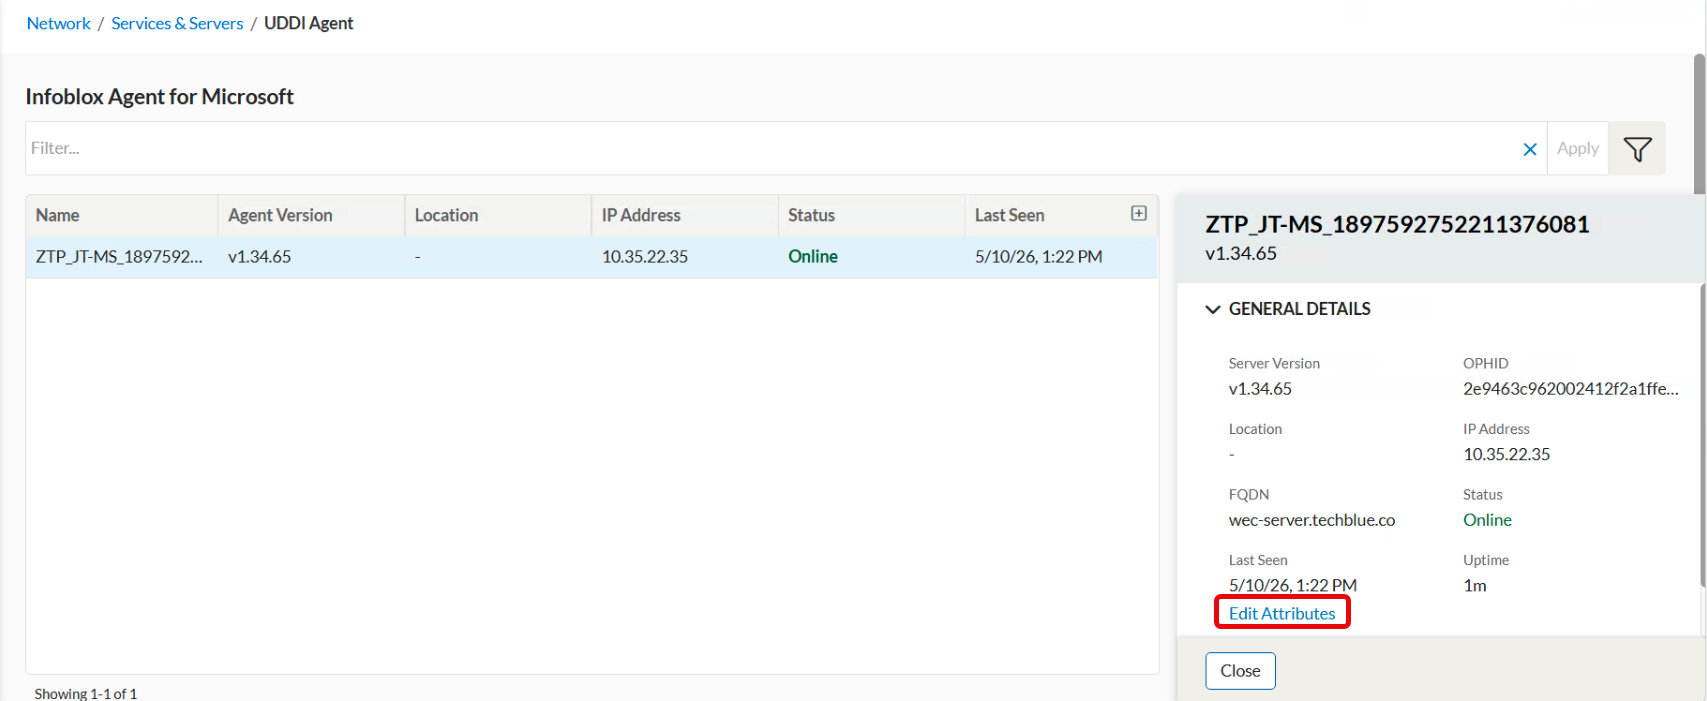Go to Services & Servers breadcrumb

(x=177, y=23)
